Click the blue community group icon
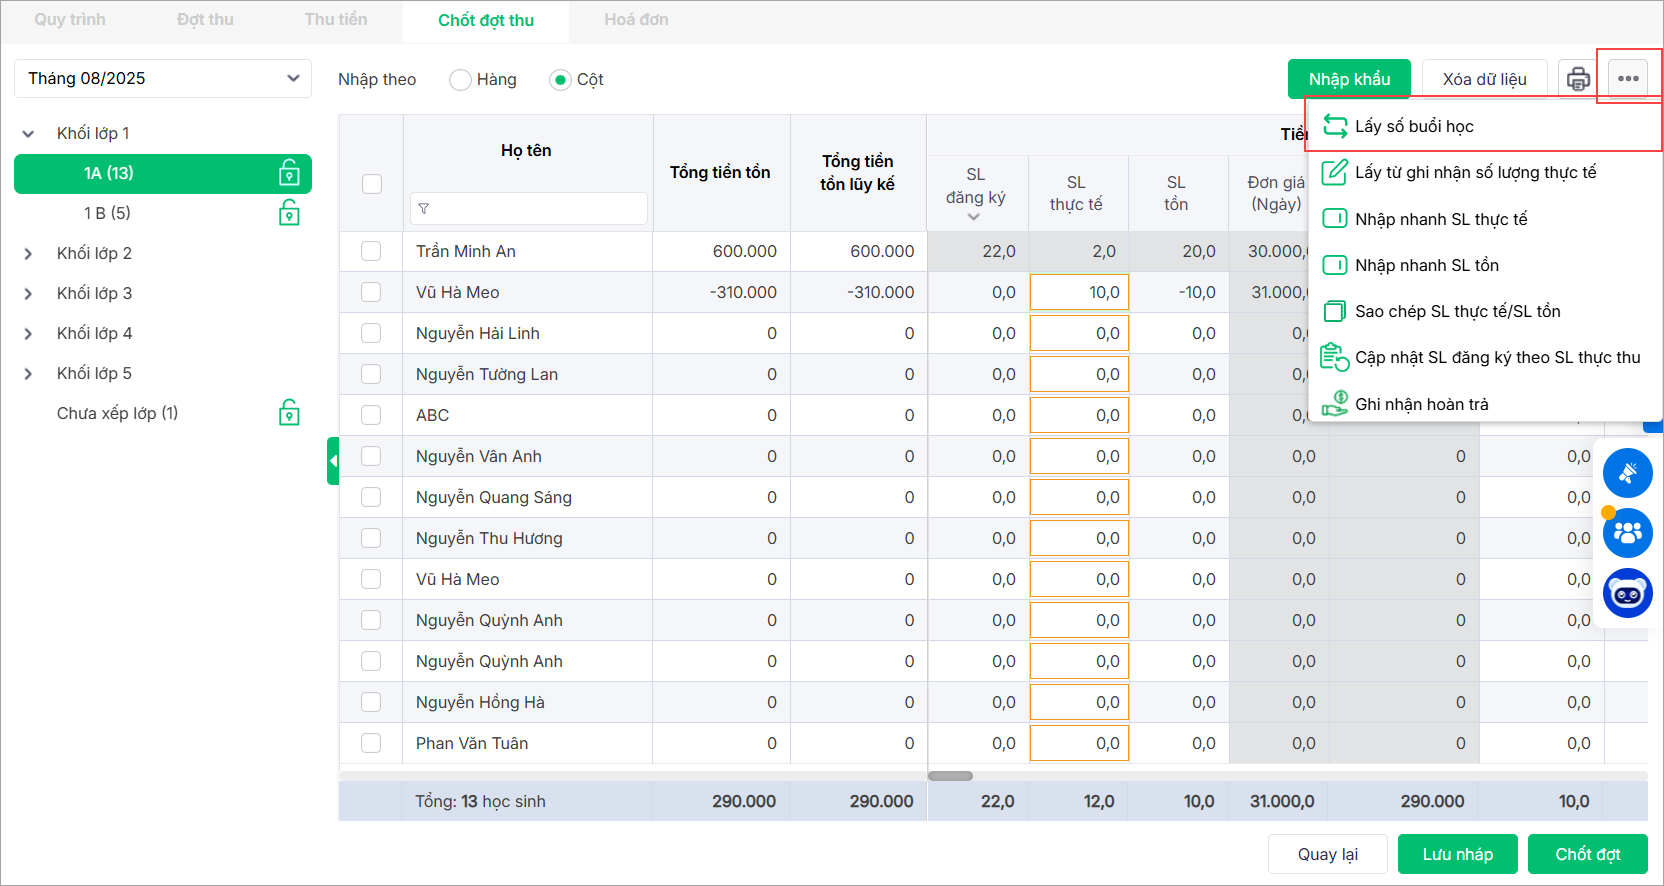The width and height of the screenshot is (1664, 886). 1627,533
